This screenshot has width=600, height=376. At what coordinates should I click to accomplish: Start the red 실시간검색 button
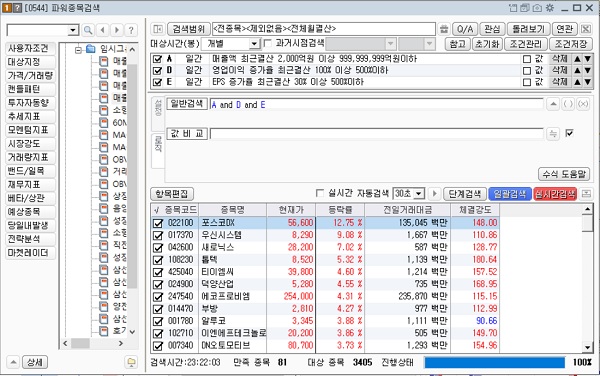[x=555, y=194]
